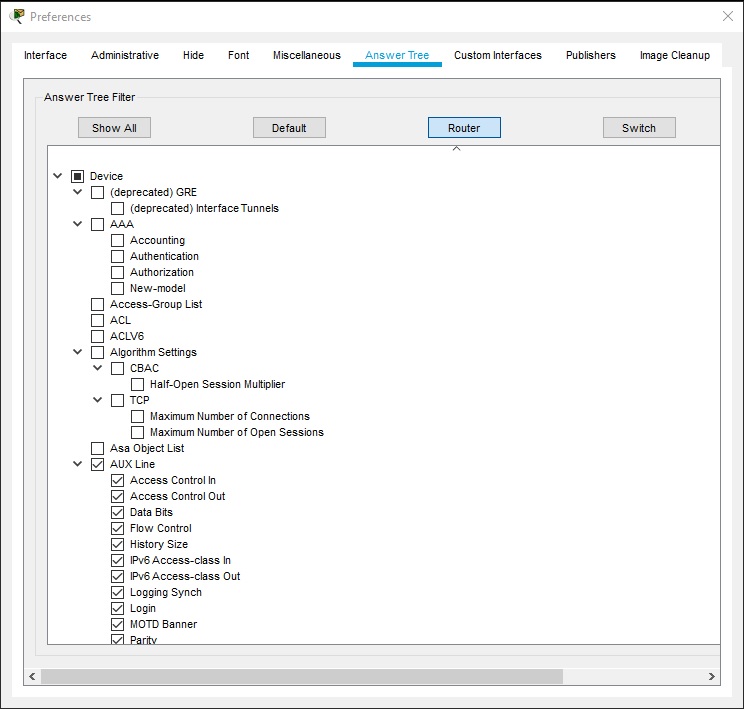Check the Authentication checkbox
This screenshot has height=709, width=744.
[117, 256]
